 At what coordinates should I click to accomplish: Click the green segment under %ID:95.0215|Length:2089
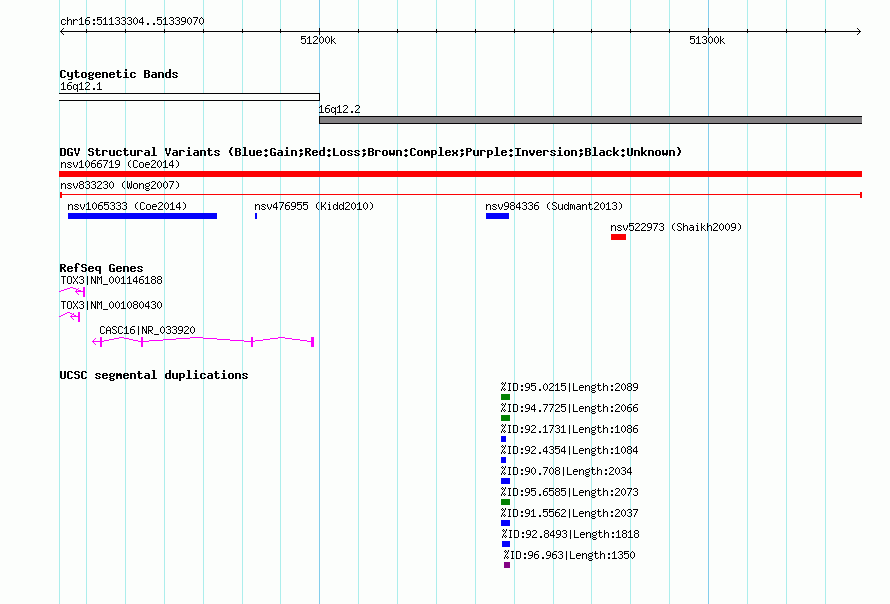point(505,397)
